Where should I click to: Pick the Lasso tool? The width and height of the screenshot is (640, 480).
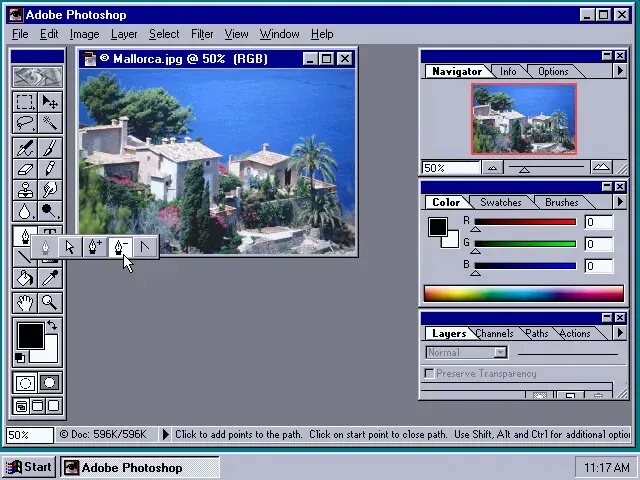click(x=25, y=124)
